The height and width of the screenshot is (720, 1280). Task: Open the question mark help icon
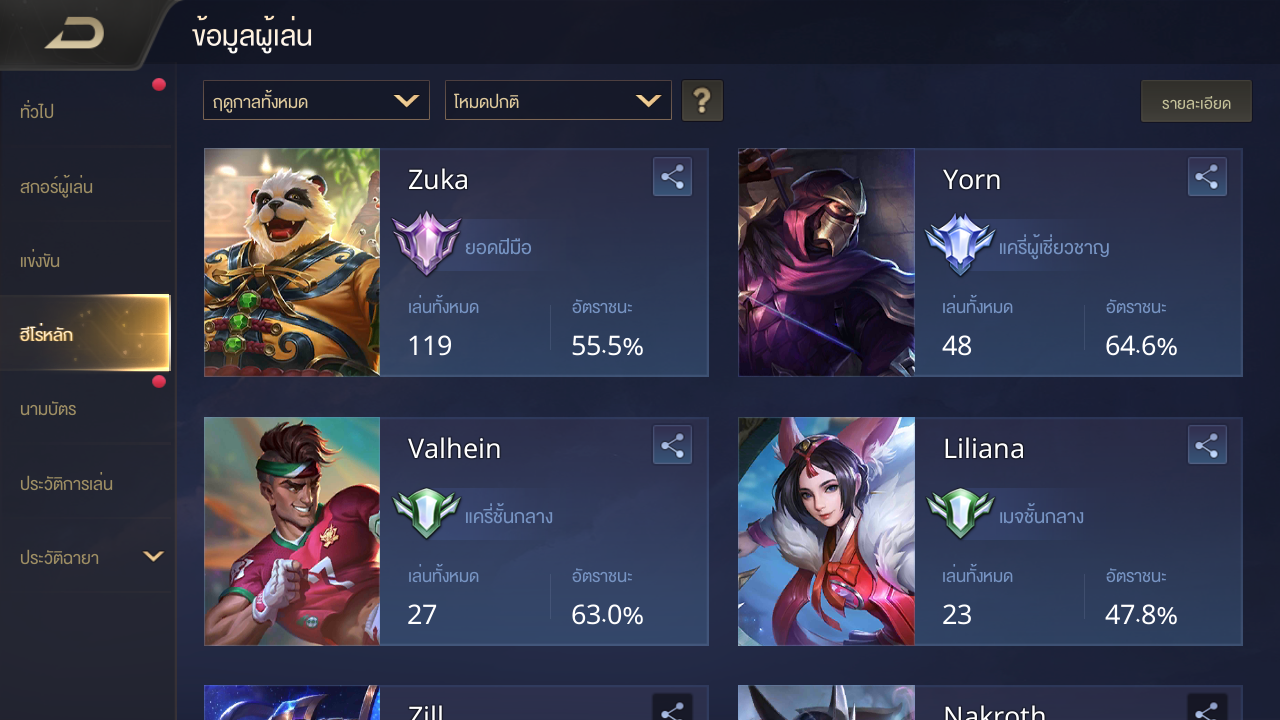click(x=702, y=101)
